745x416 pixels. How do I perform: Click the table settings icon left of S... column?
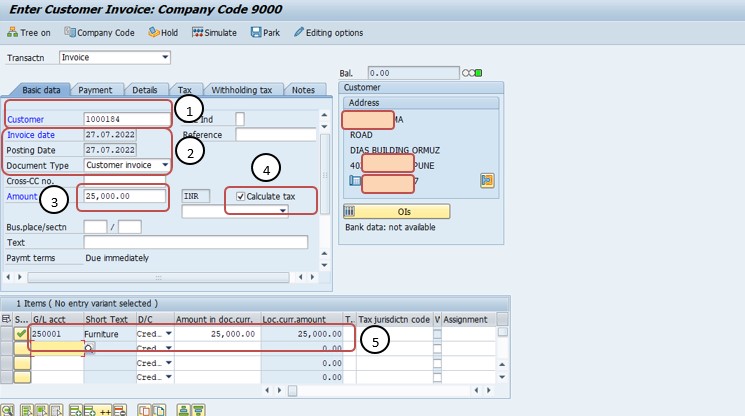[x=6, y=319]
